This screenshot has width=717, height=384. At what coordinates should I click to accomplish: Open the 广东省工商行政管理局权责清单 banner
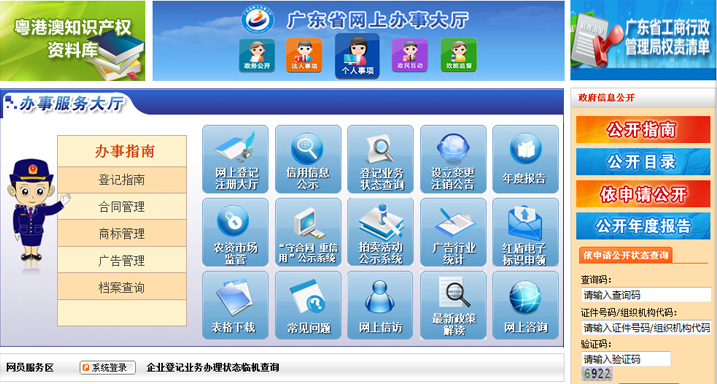coord(643,40)
